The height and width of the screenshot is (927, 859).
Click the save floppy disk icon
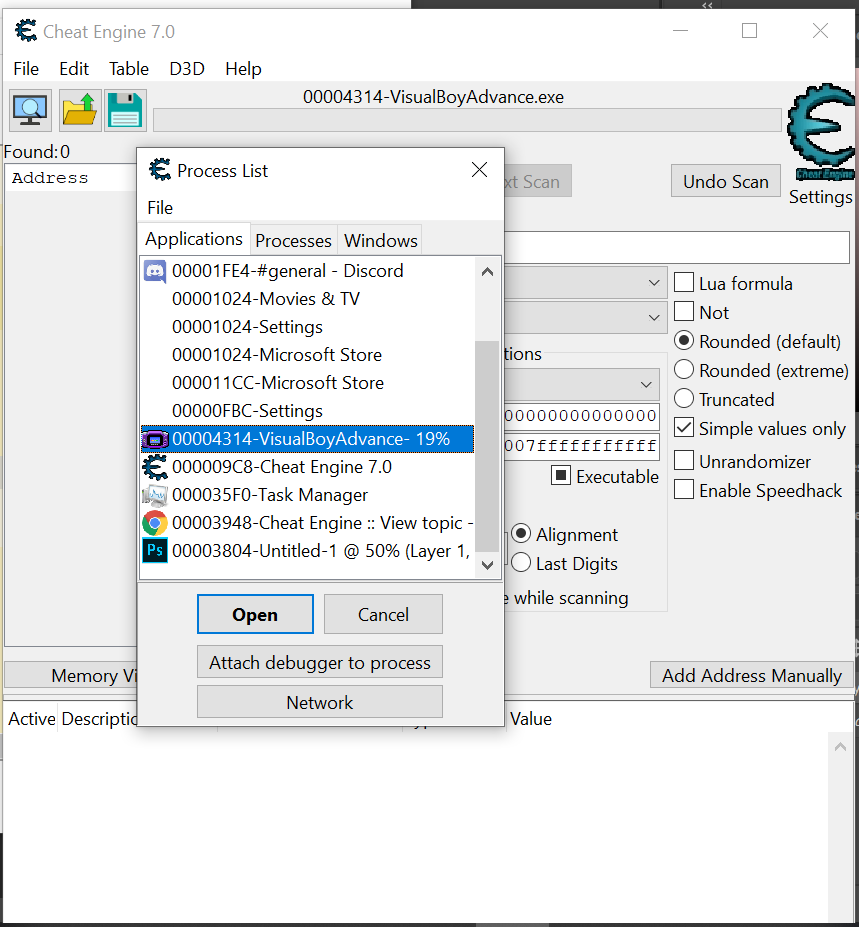[125, 109]
